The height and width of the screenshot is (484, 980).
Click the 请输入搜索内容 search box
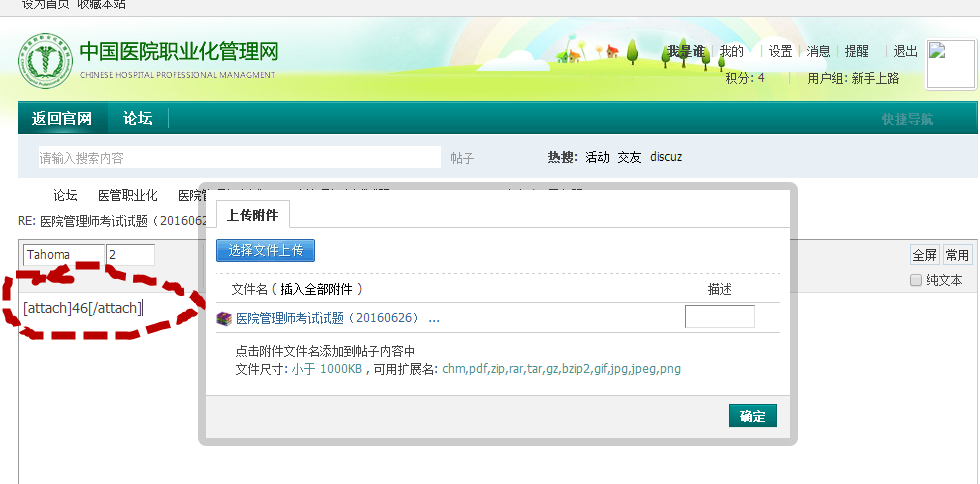tap(238, 158)
